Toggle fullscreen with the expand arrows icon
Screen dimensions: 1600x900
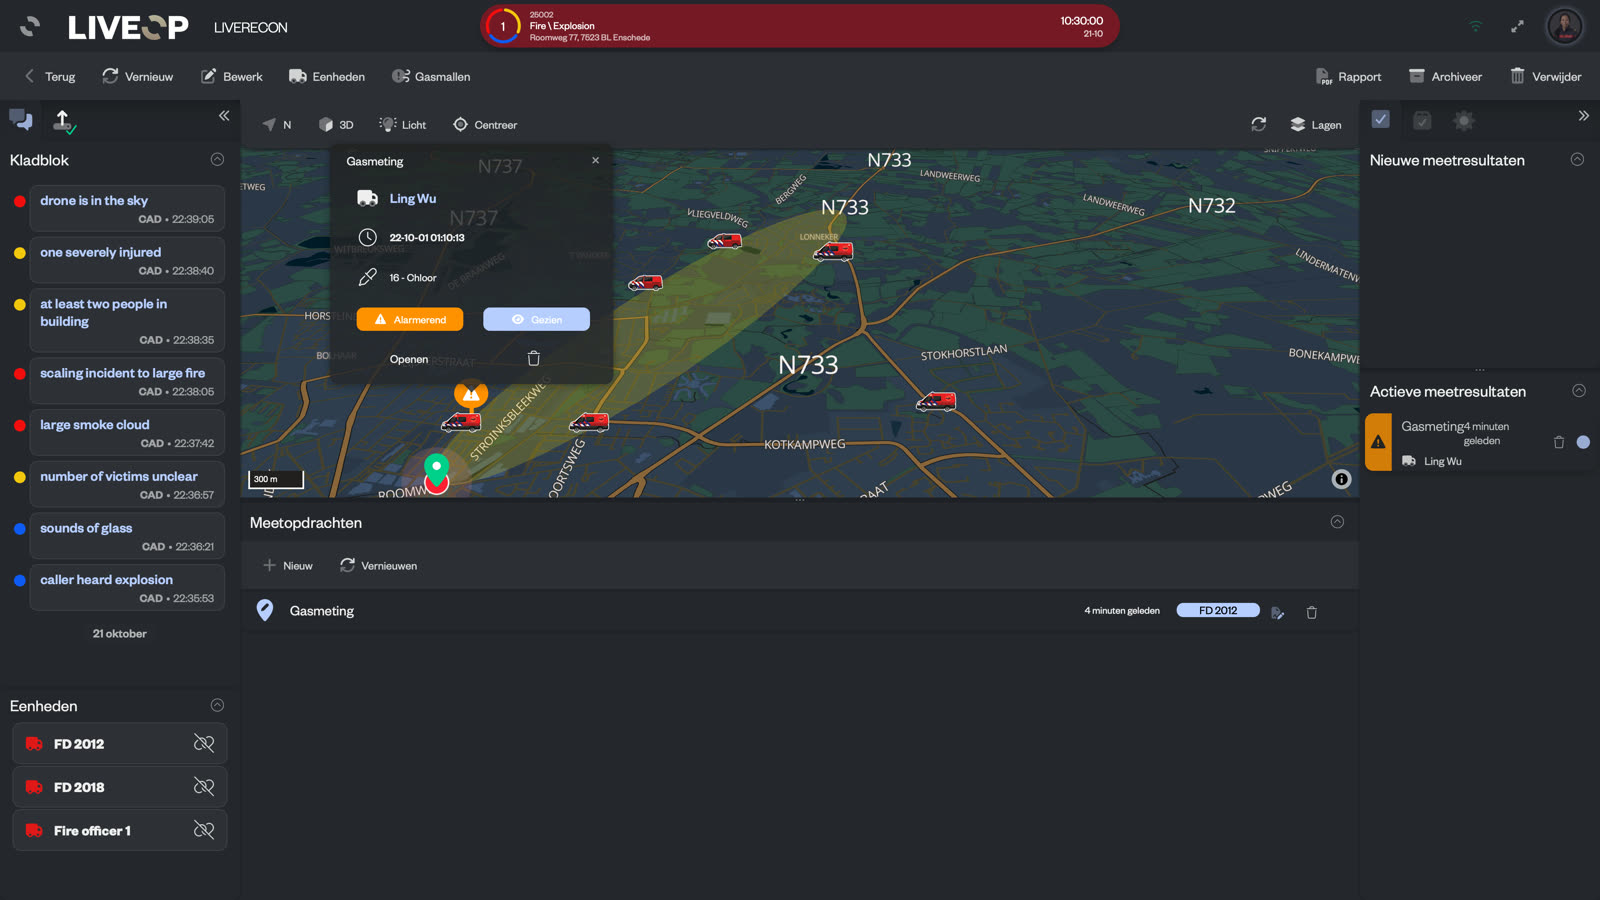point(1517,27)
